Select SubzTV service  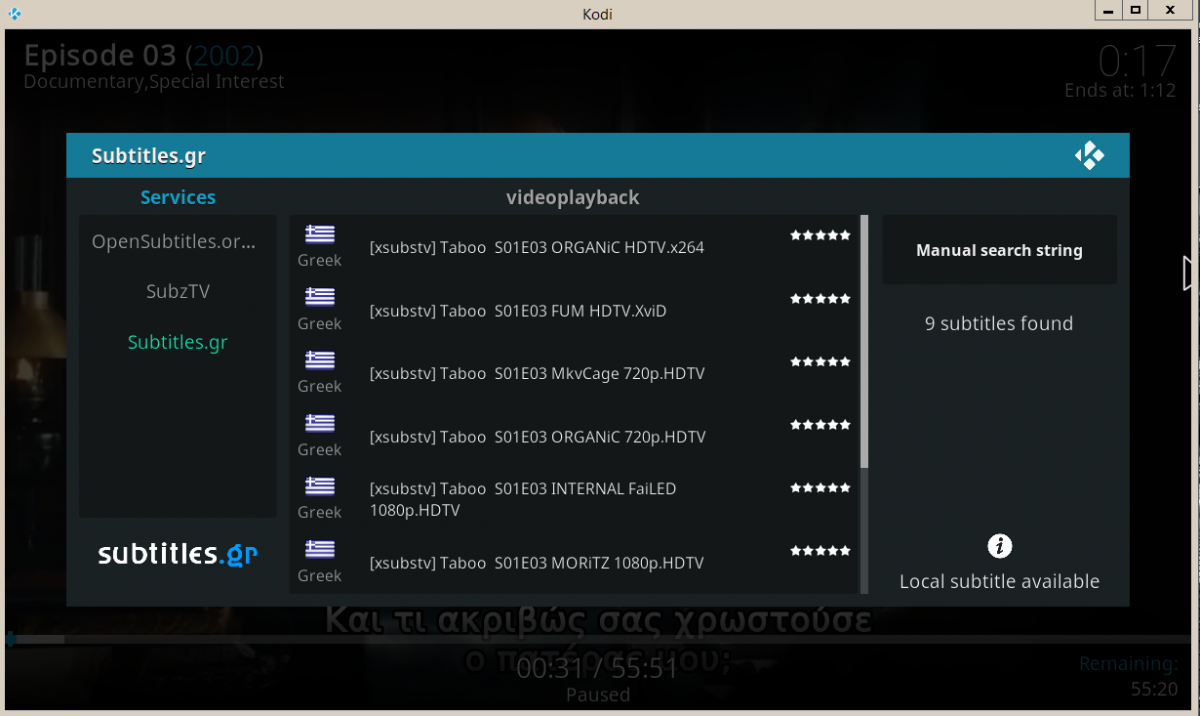[x=178, y=291]
